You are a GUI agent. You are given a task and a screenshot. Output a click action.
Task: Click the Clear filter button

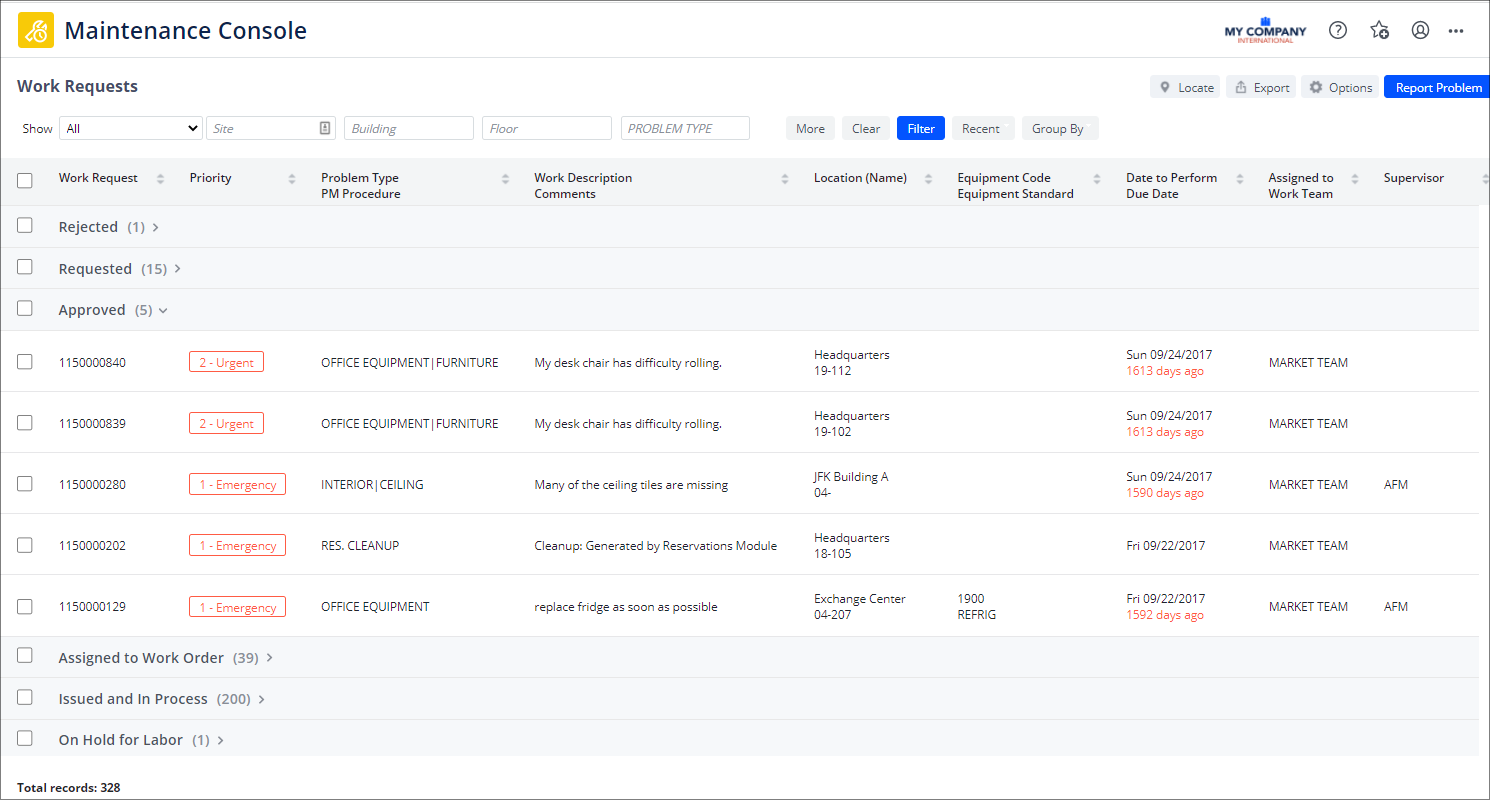[x=866, y=128]
